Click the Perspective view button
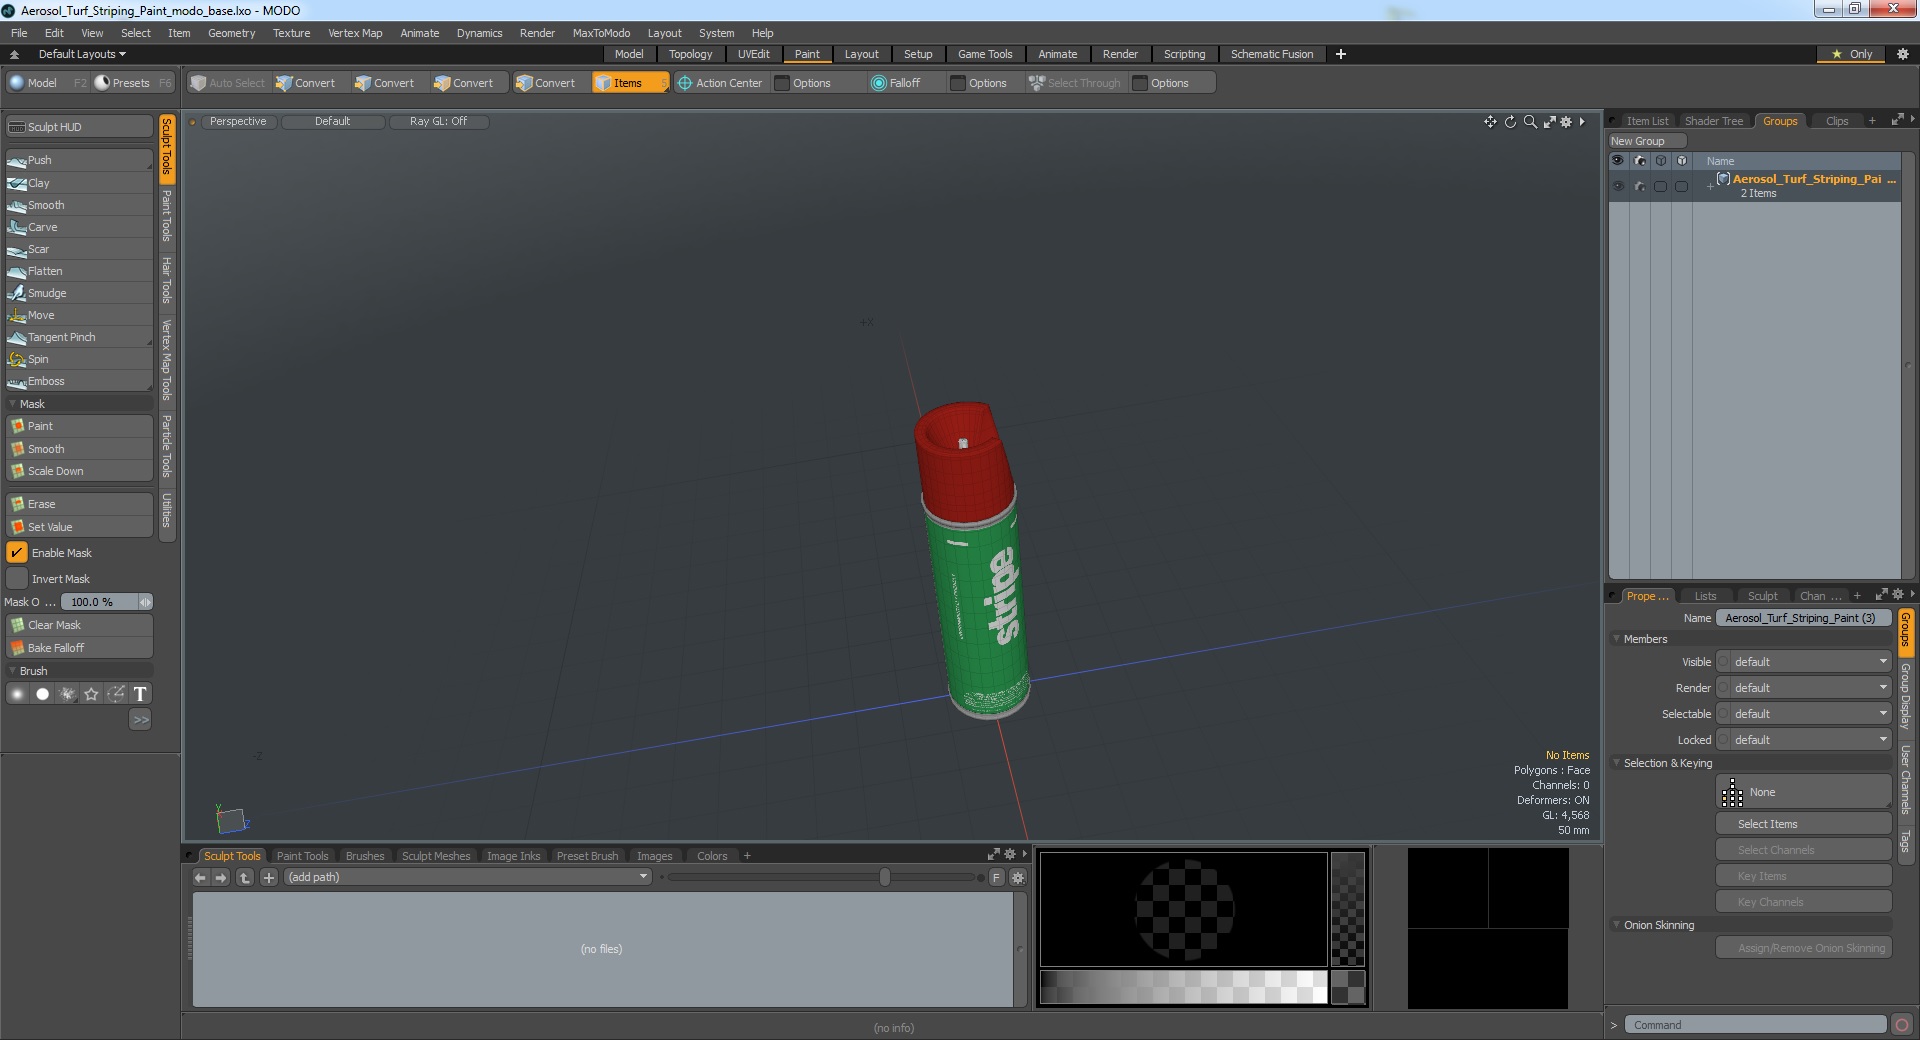Image resolution: width=1920 pixels, height=1040 pixels. (238, 121)
